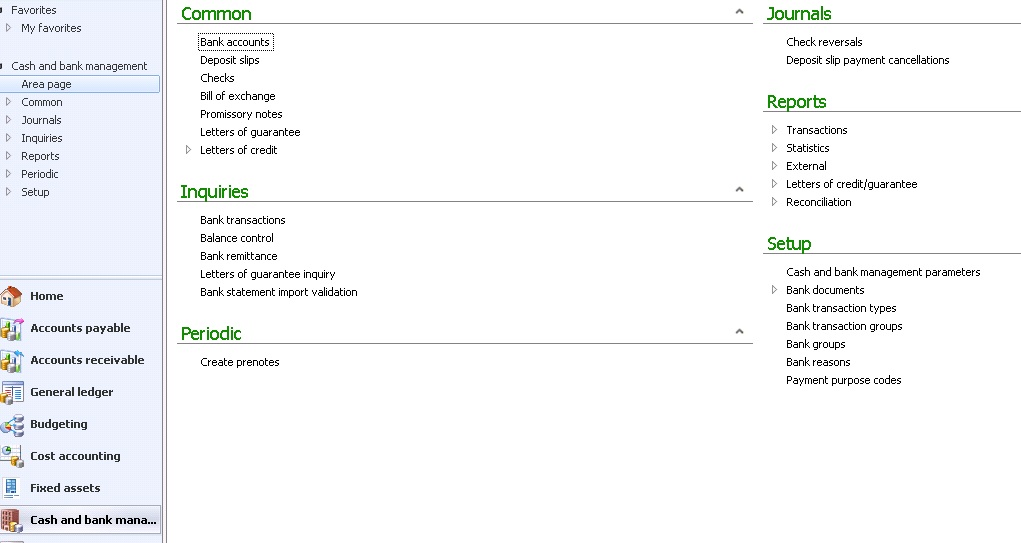Expand the Transactions reports group

[774, 130]
